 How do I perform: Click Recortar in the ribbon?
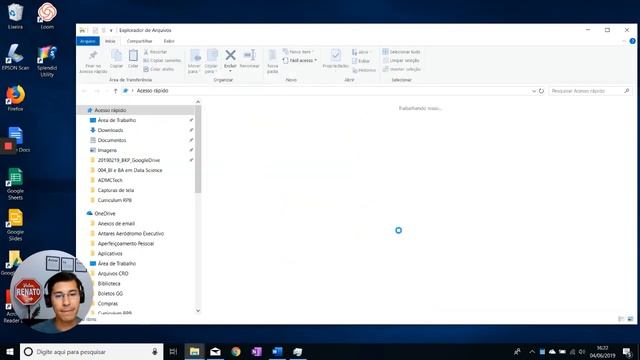tap(156, 52)
